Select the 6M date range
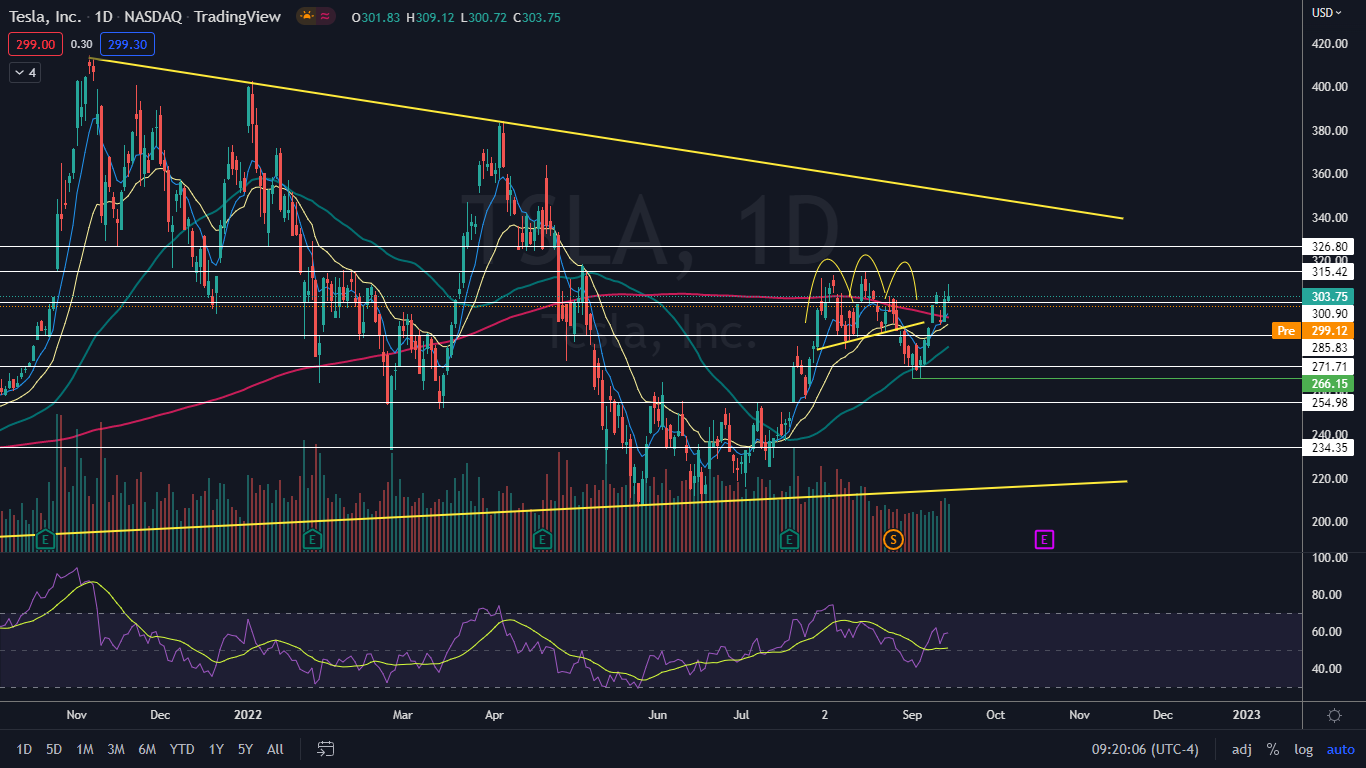The image size is (1366, 768). click(147, 749)
